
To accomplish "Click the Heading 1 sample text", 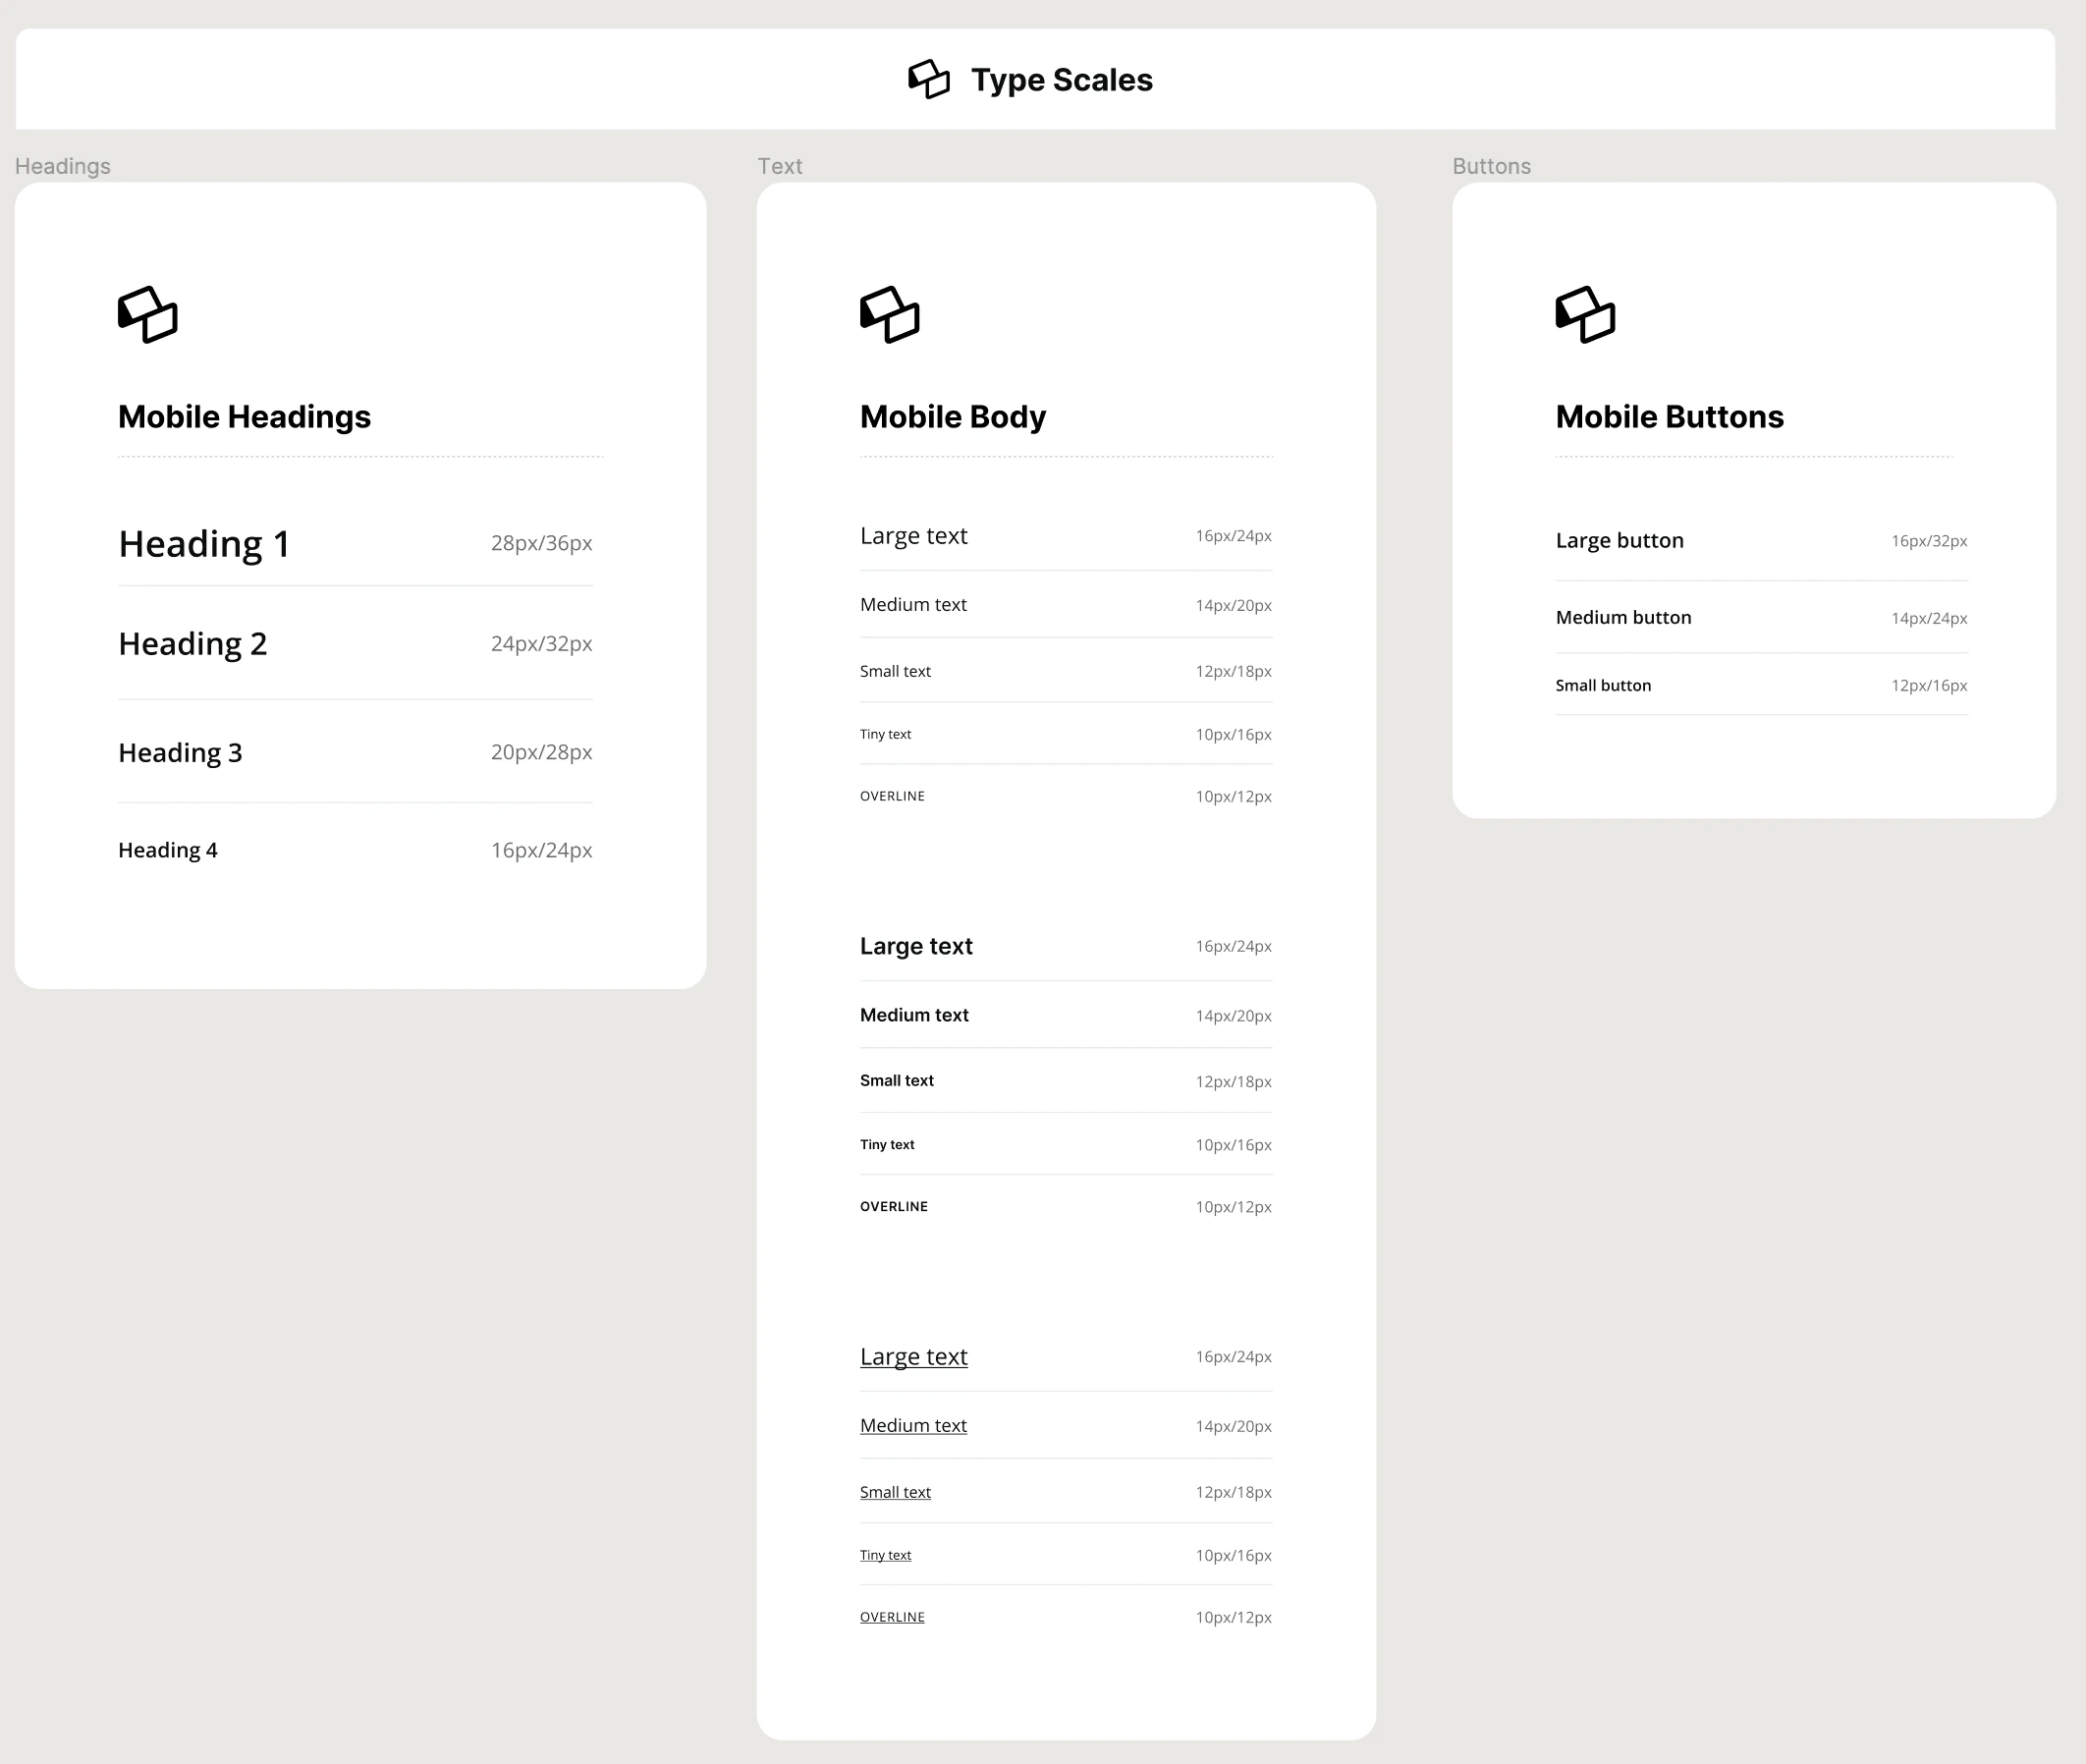I will click(204, 544).
